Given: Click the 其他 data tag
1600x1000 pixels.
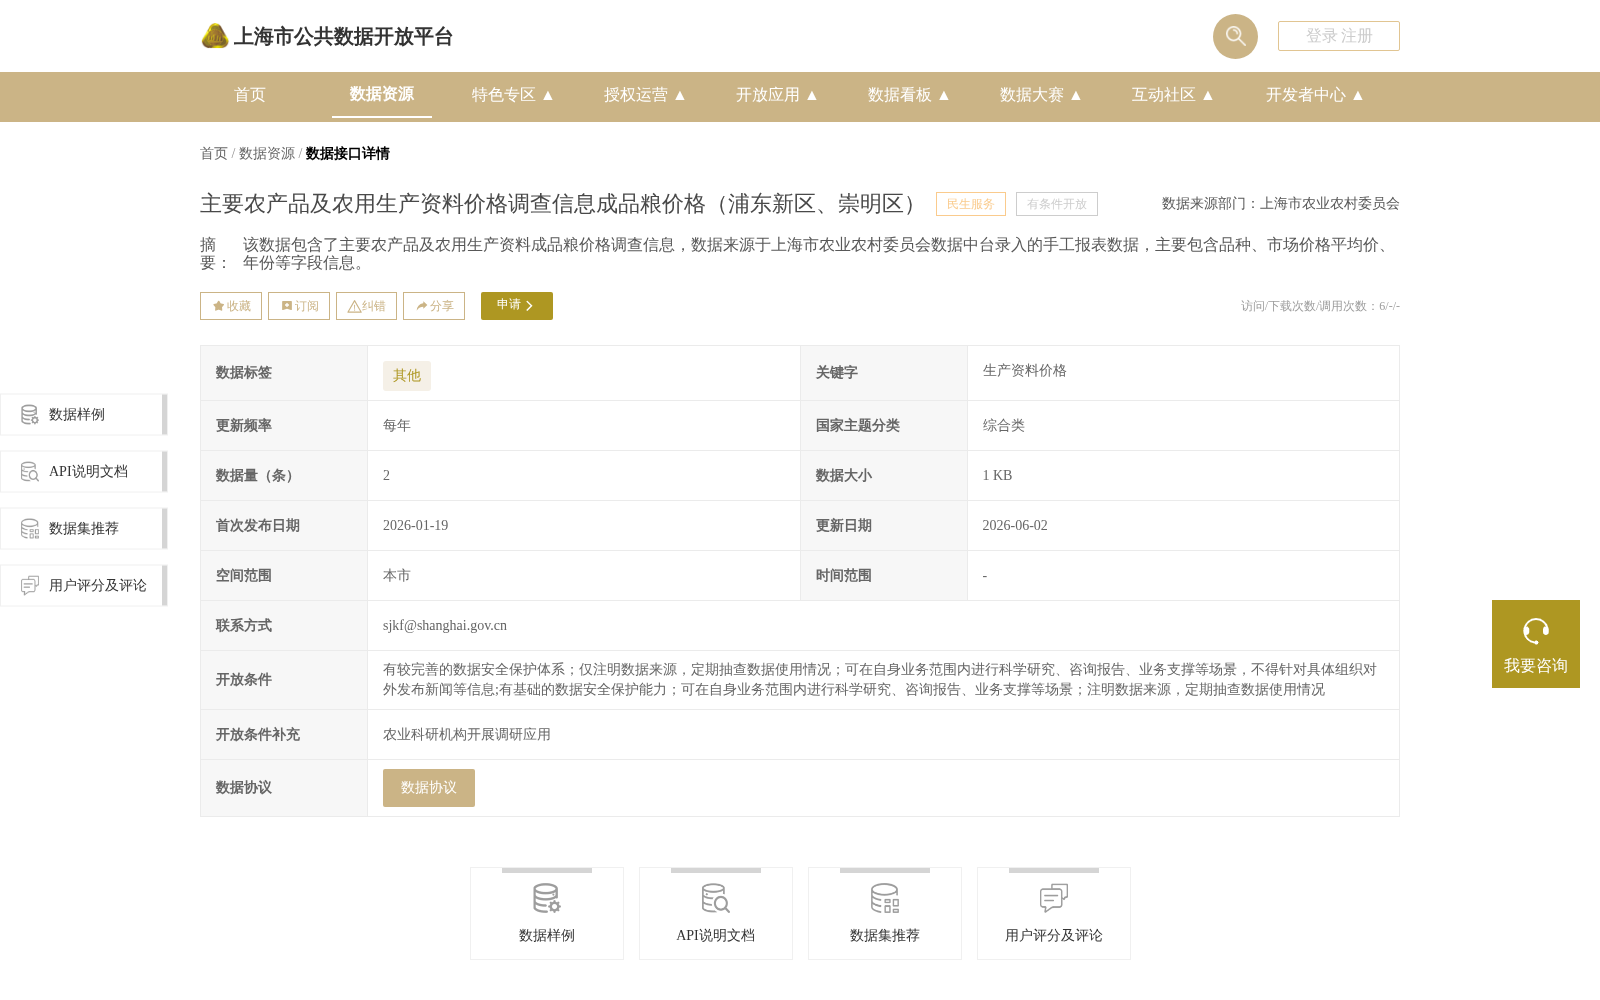Looking at the screenshot, I should 407,376.
